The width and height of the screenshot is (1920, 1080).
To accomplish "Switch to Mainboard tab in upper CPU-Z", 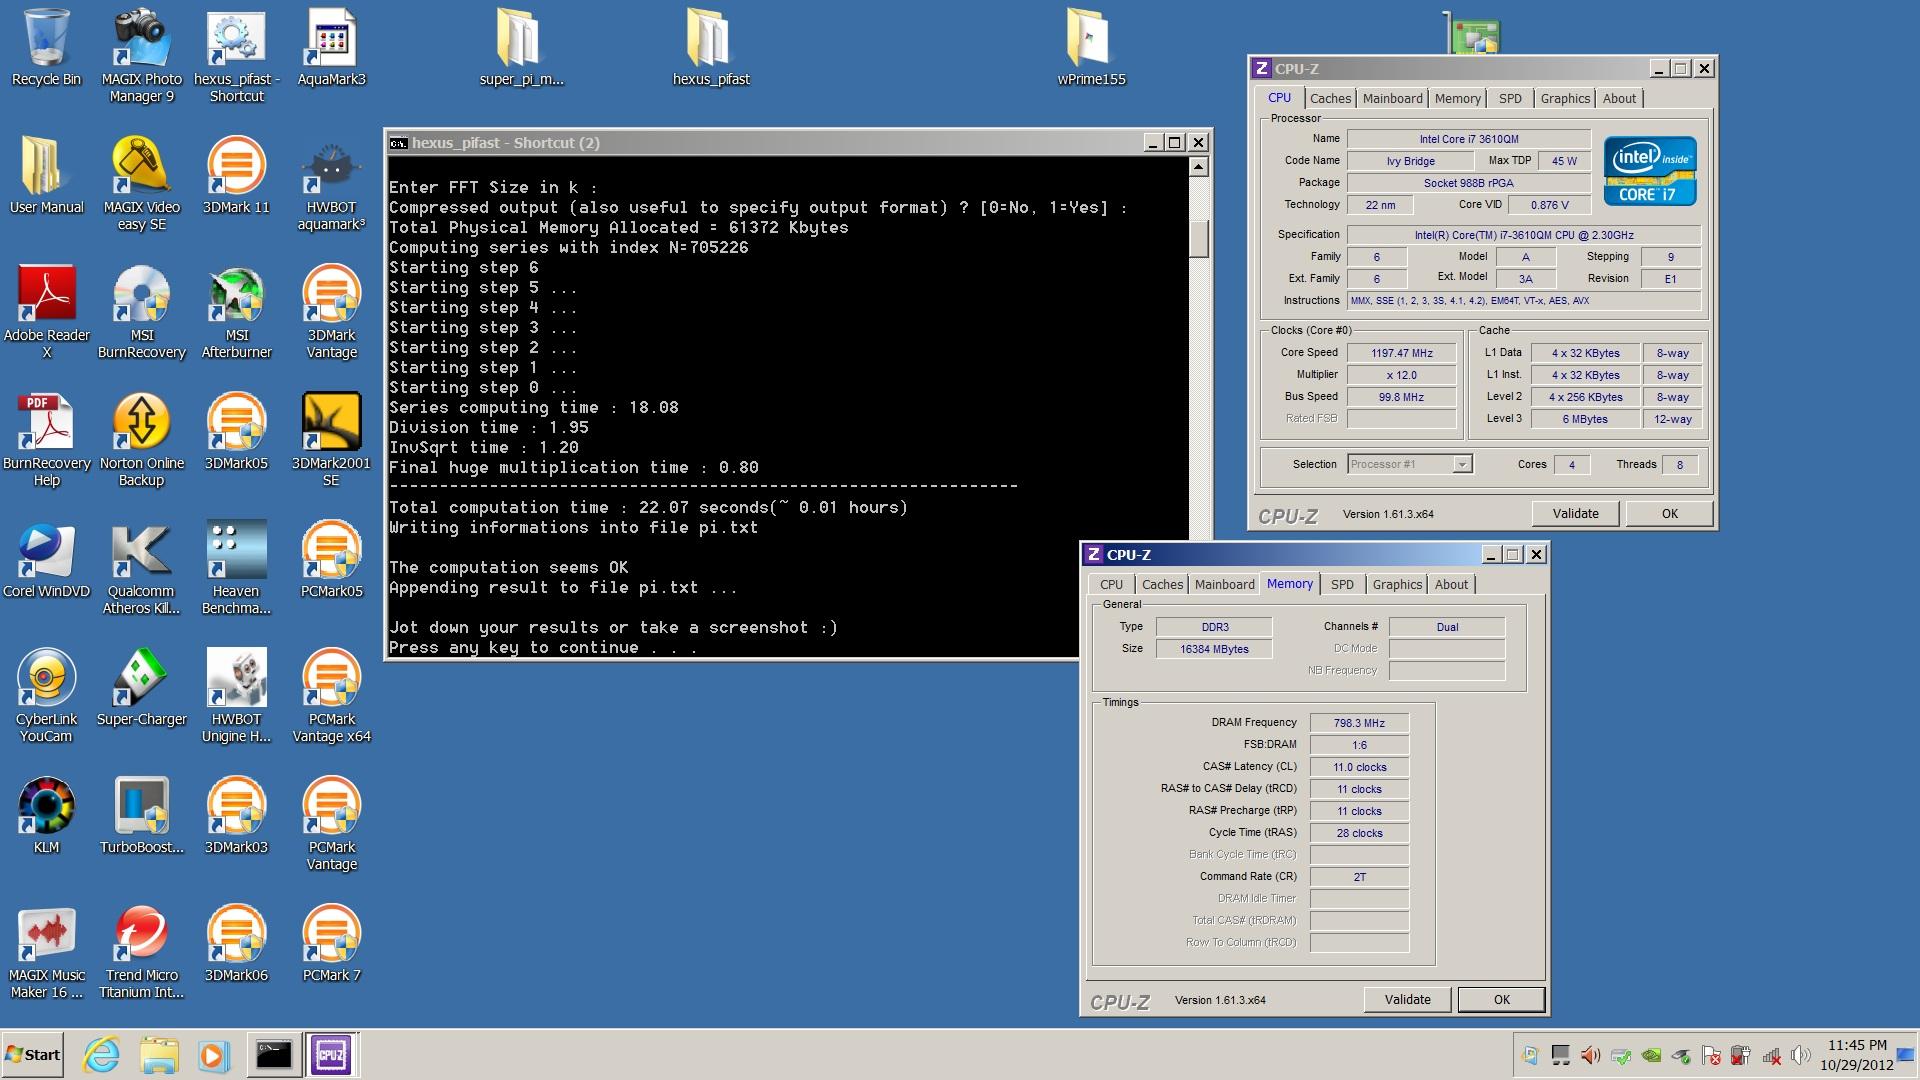I will pos(1392,98).
